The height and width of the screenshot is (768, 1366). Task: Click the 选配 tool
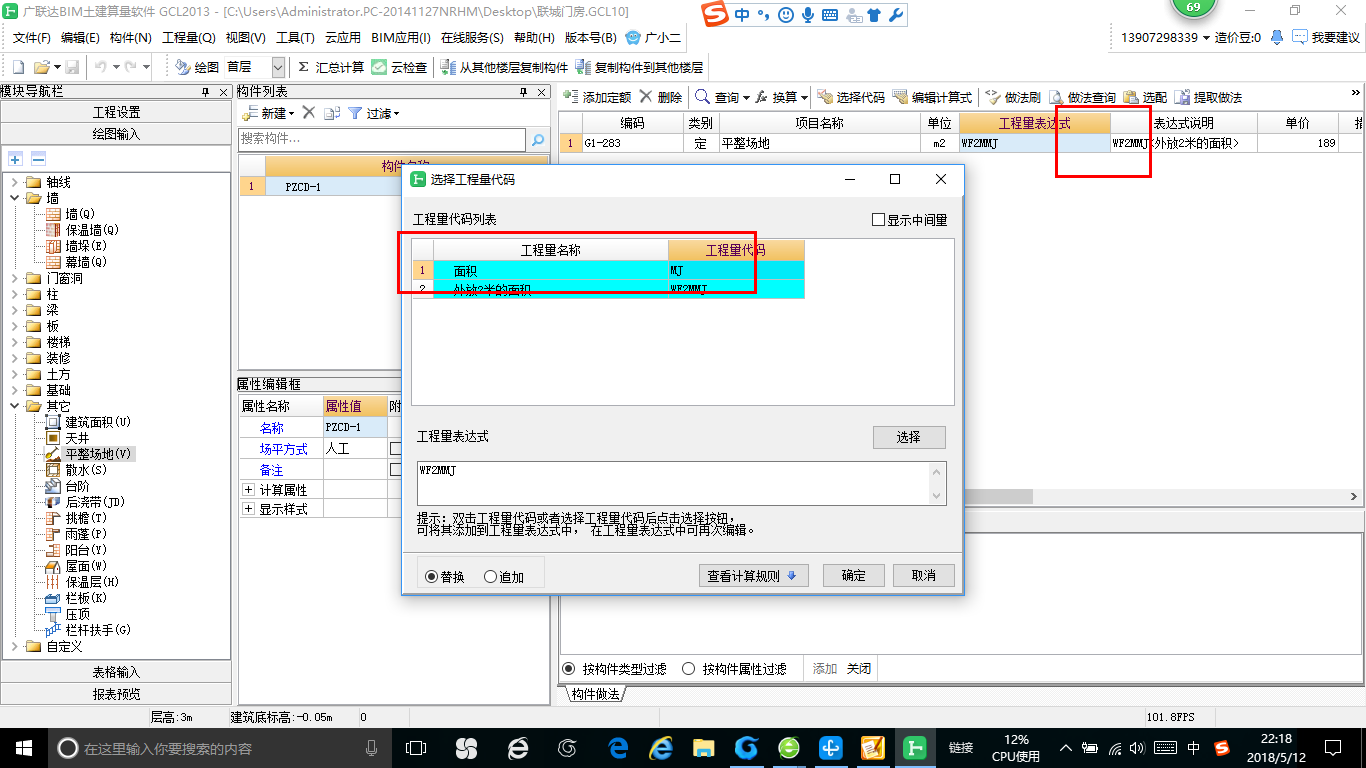click(1145, 97)
